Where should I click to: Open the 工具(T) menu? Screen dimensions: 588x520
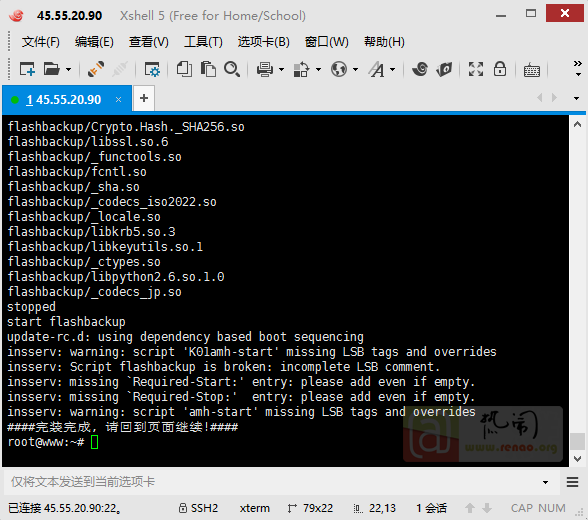pyautogui.click(x=203, y=42)
